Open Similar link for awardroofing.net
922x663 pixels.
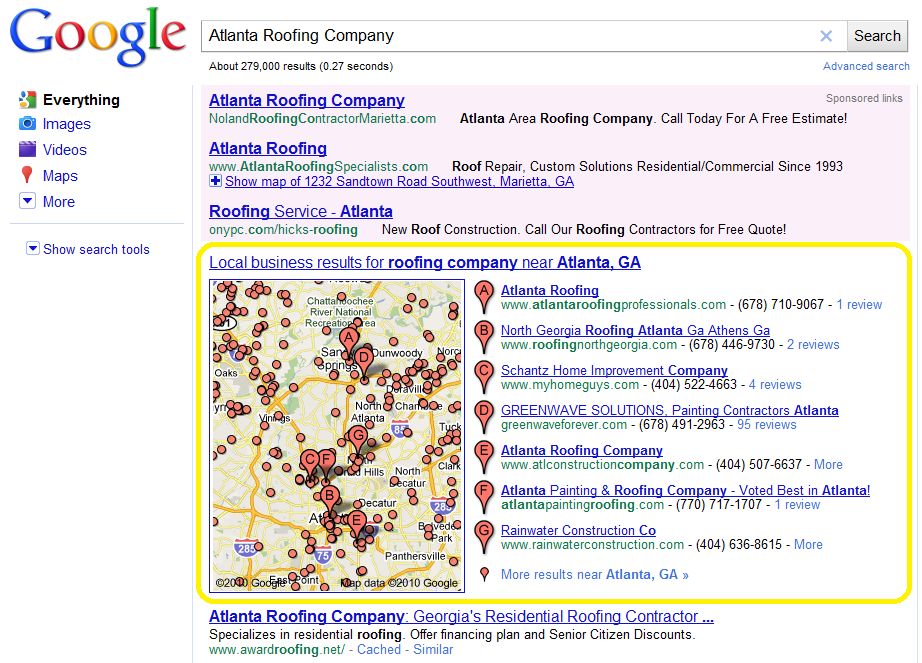point(433,649)
